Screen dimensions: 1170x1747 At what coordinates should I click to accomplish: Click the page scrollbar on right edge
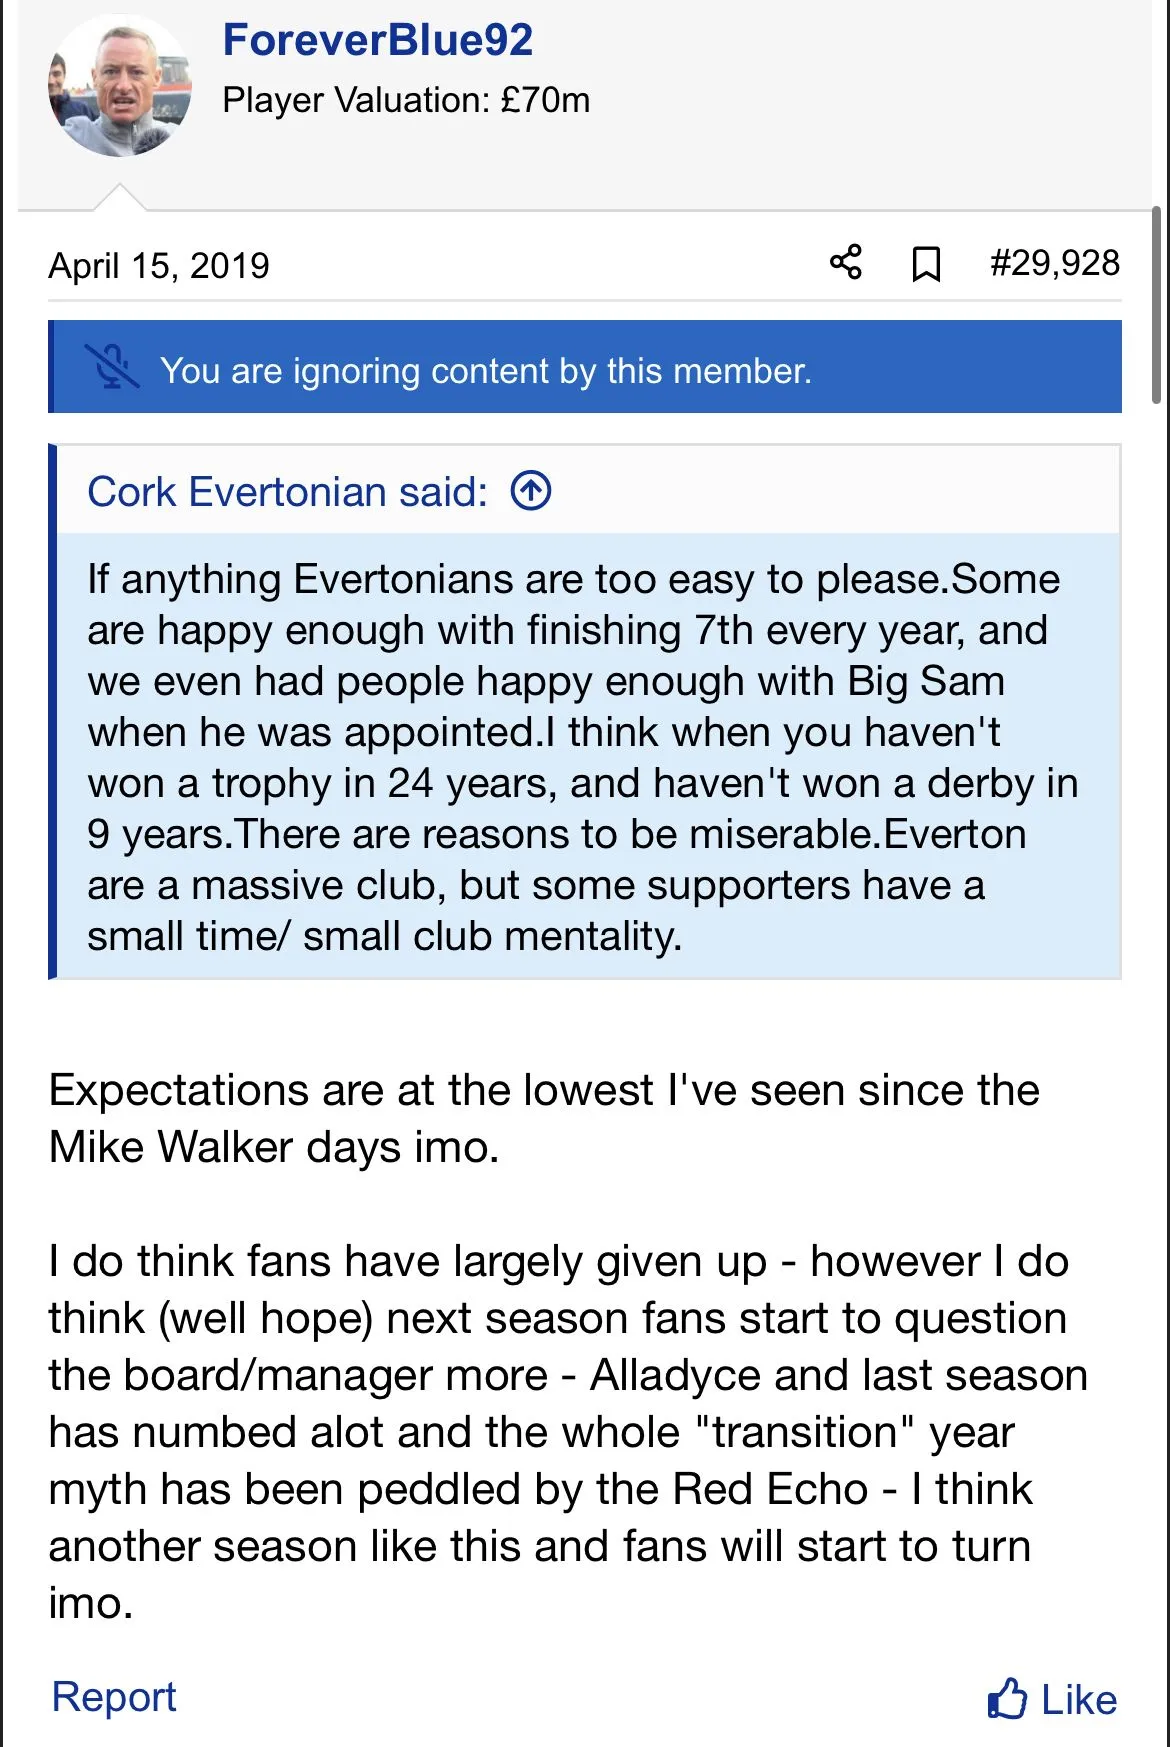(1156, 304)
